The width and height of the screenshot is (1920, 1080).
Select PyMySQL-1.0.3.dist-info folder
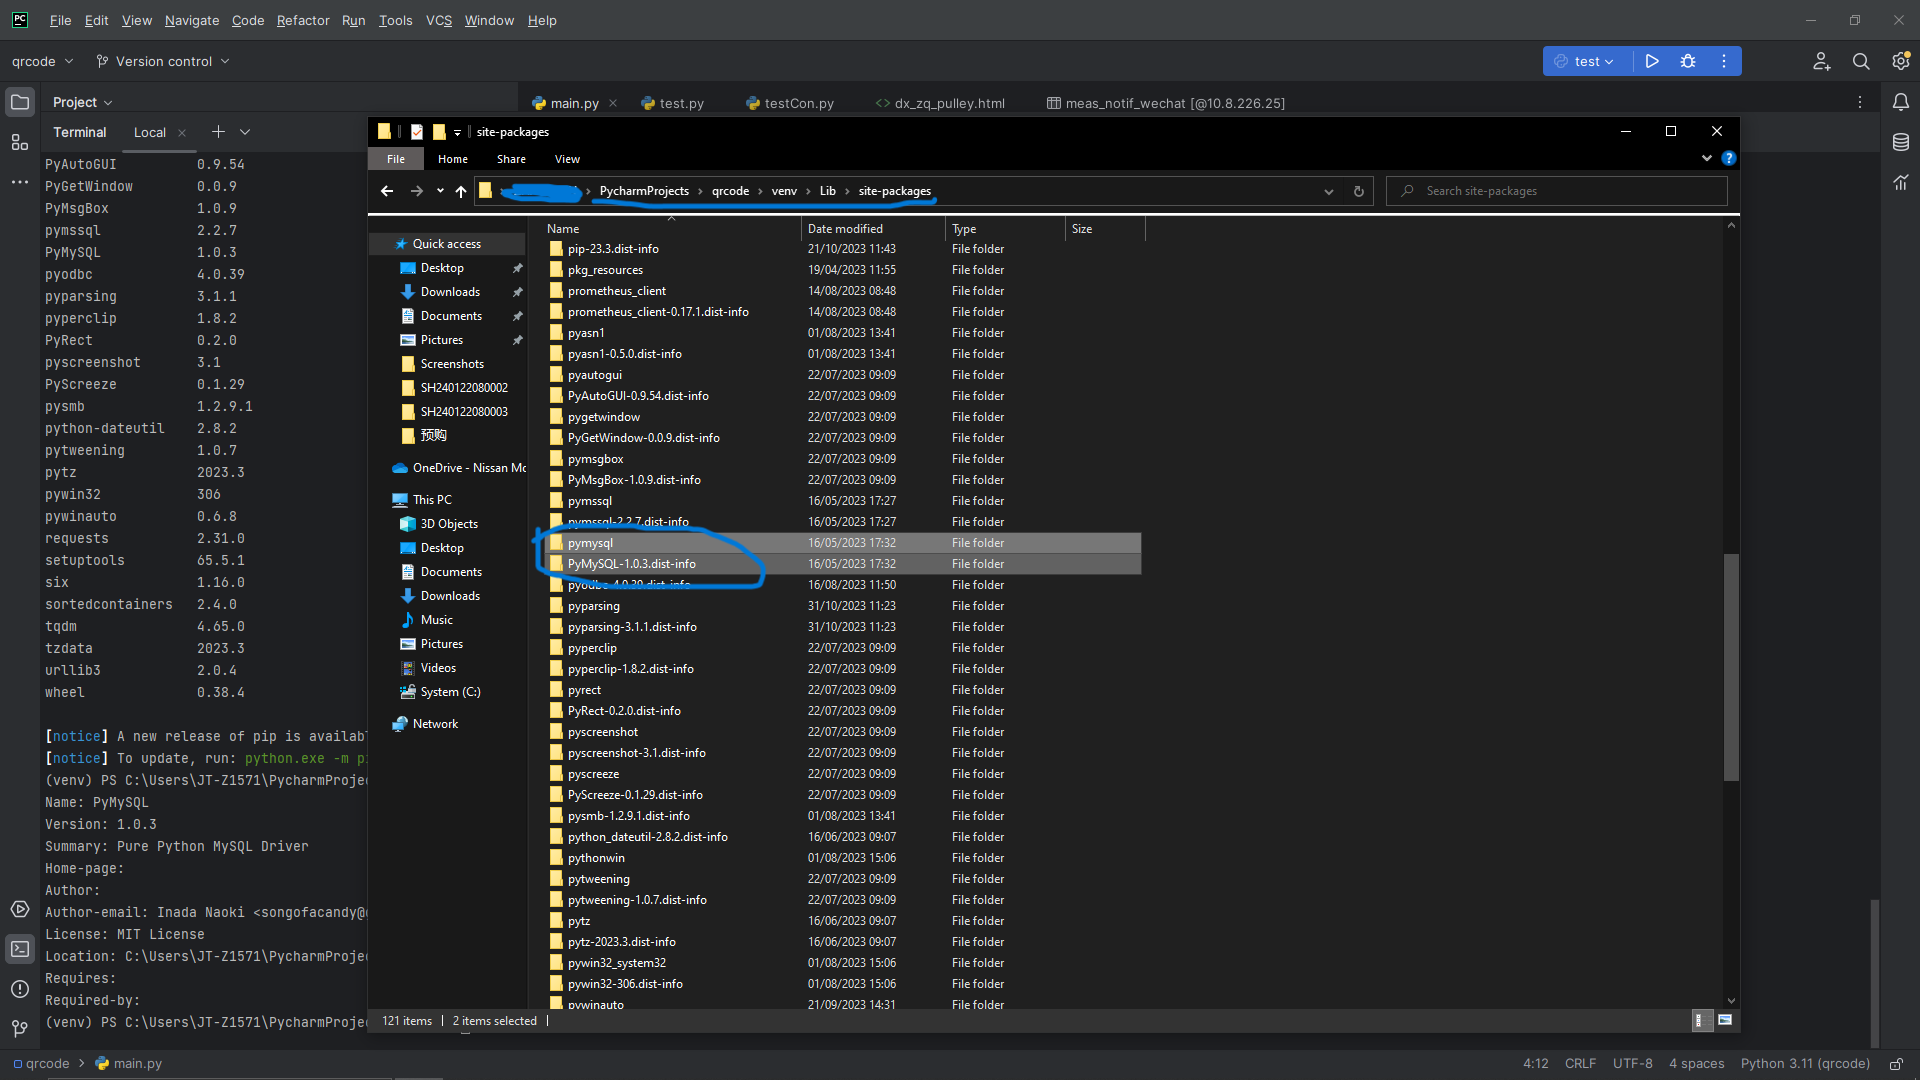843,564
